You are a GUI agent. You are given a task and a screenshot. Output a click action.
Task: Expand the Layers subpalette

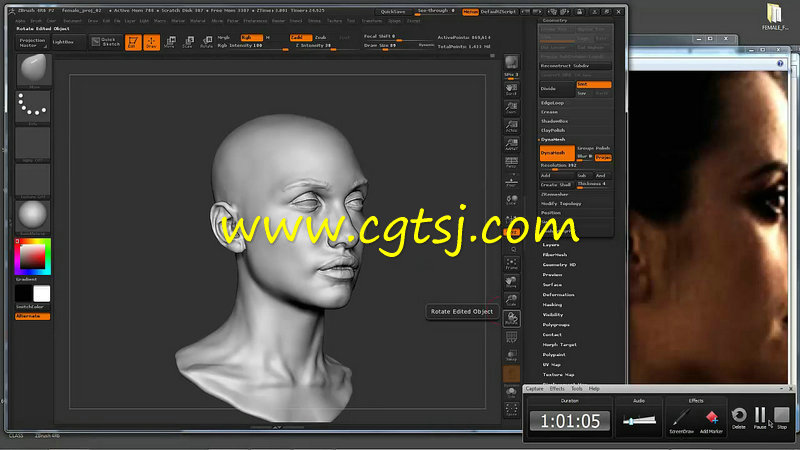tap(551, 245)
